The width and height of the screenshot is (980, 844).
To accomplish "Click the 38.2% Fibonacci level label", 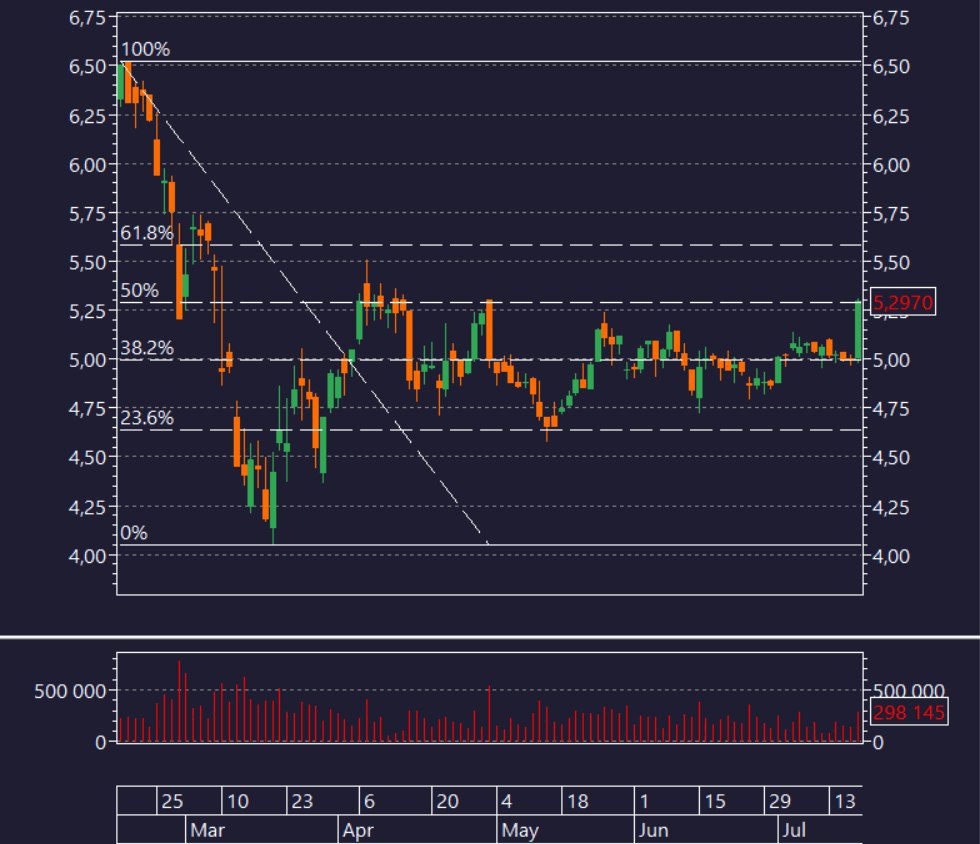I will (146, 348).
